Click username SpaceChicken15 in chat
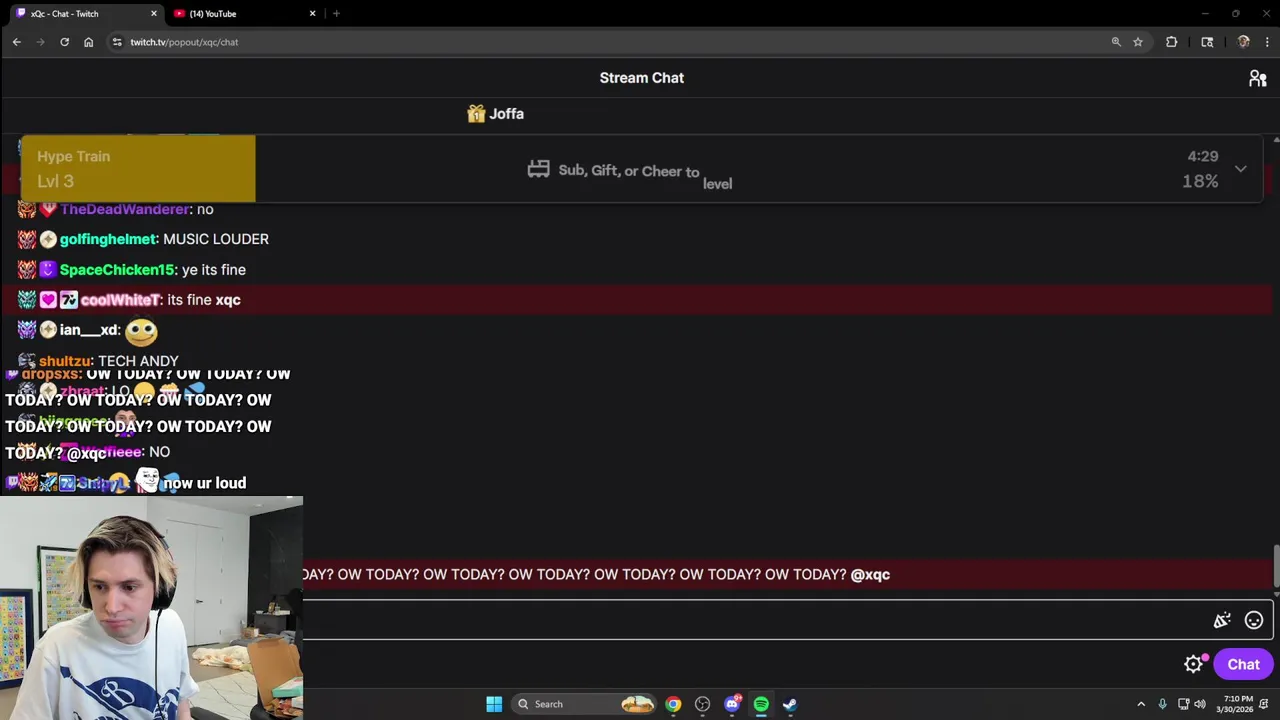Screen dimensions: 1280x720 117,270
